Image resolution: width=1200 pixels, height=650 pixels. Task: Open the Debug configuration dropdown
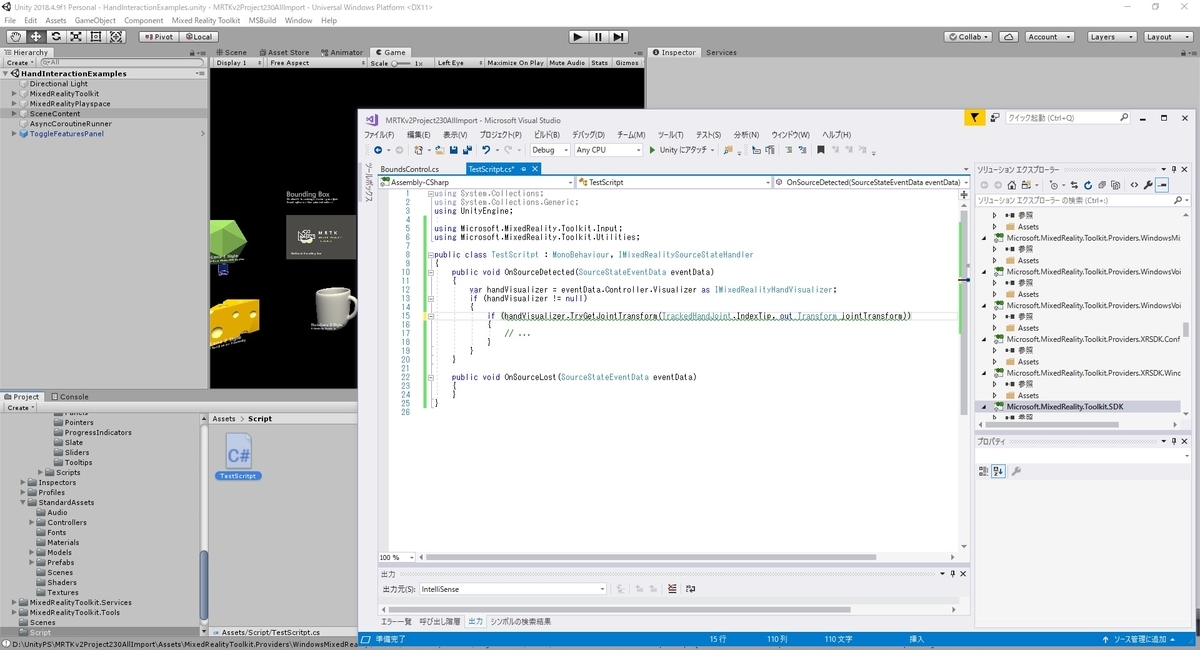tap(549, 150)
